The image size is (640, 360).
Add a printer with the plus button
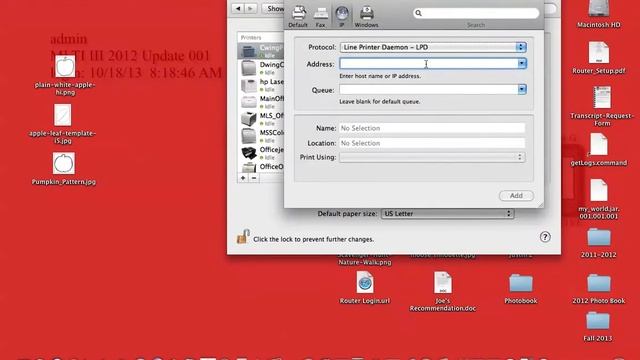coord(243,178)
